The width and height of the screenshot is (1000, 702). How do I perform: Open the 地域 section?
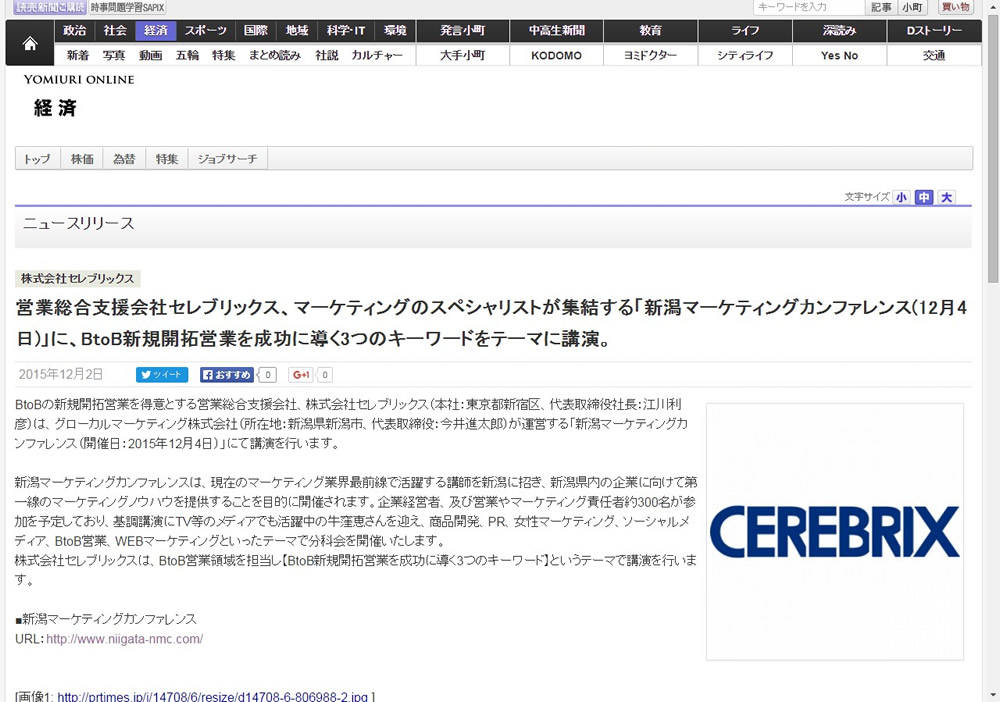(297, 31)
